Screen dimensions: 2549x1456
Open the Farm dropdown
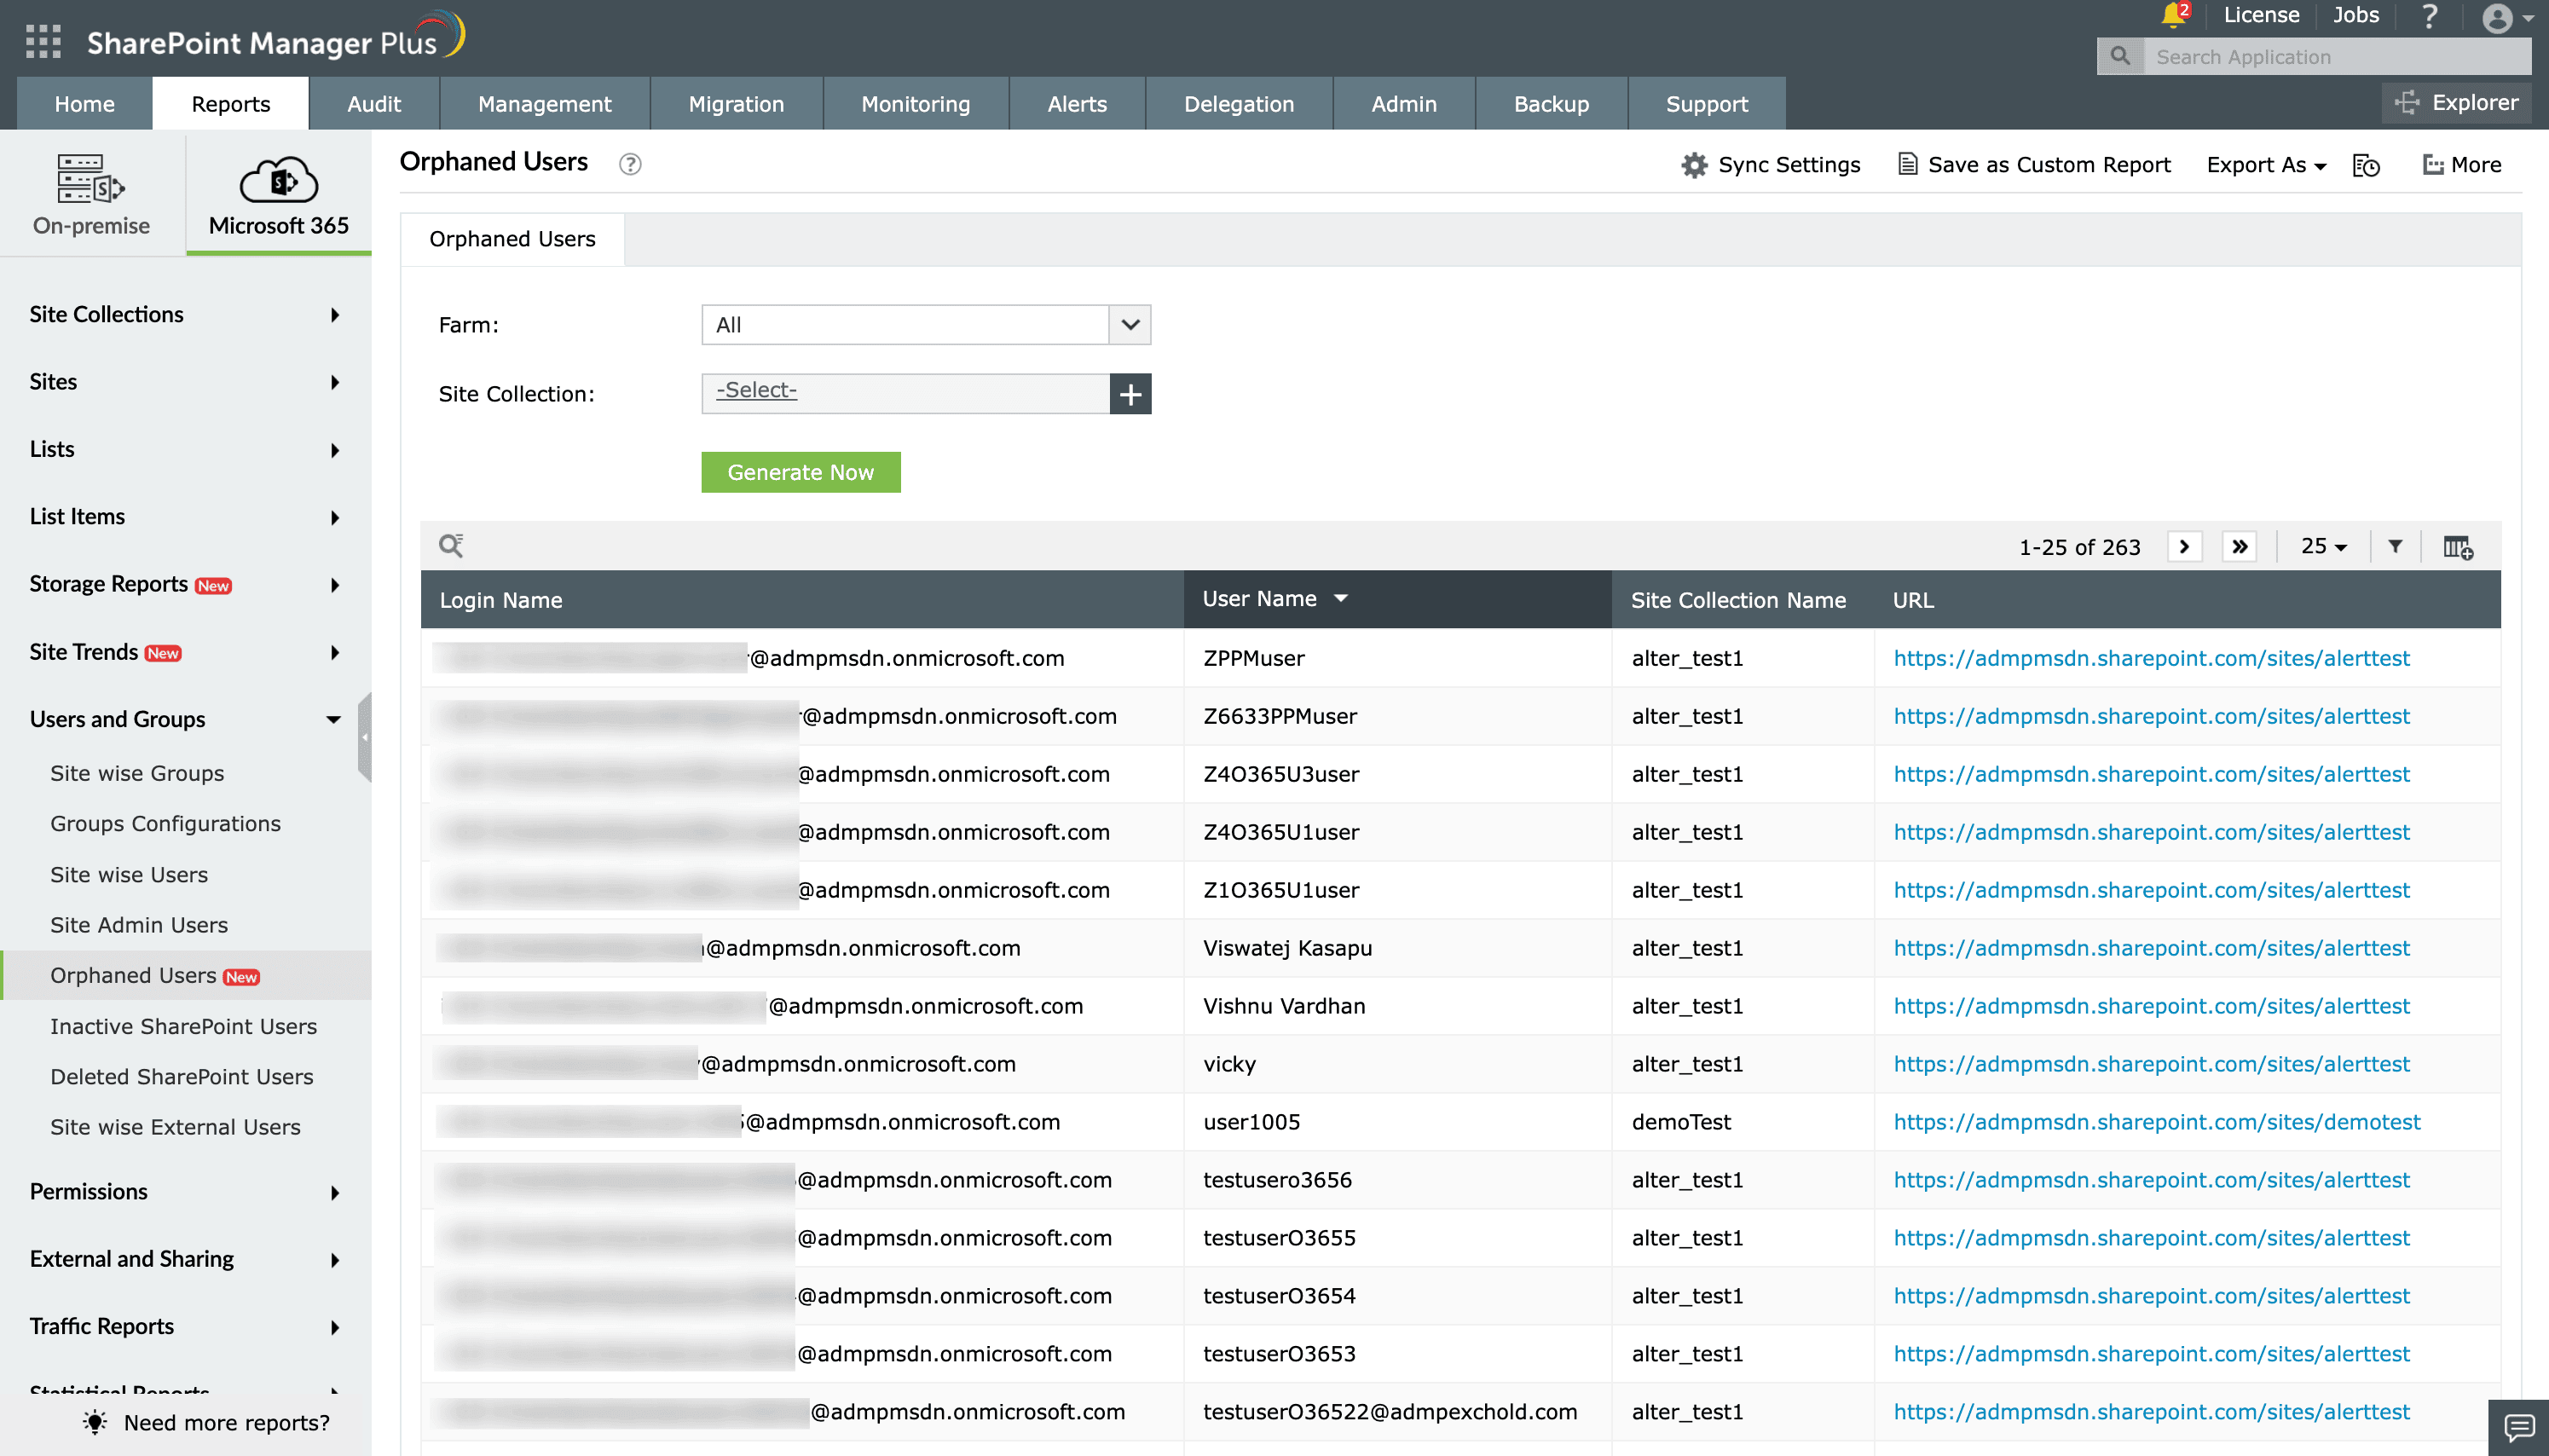point(926,325)
